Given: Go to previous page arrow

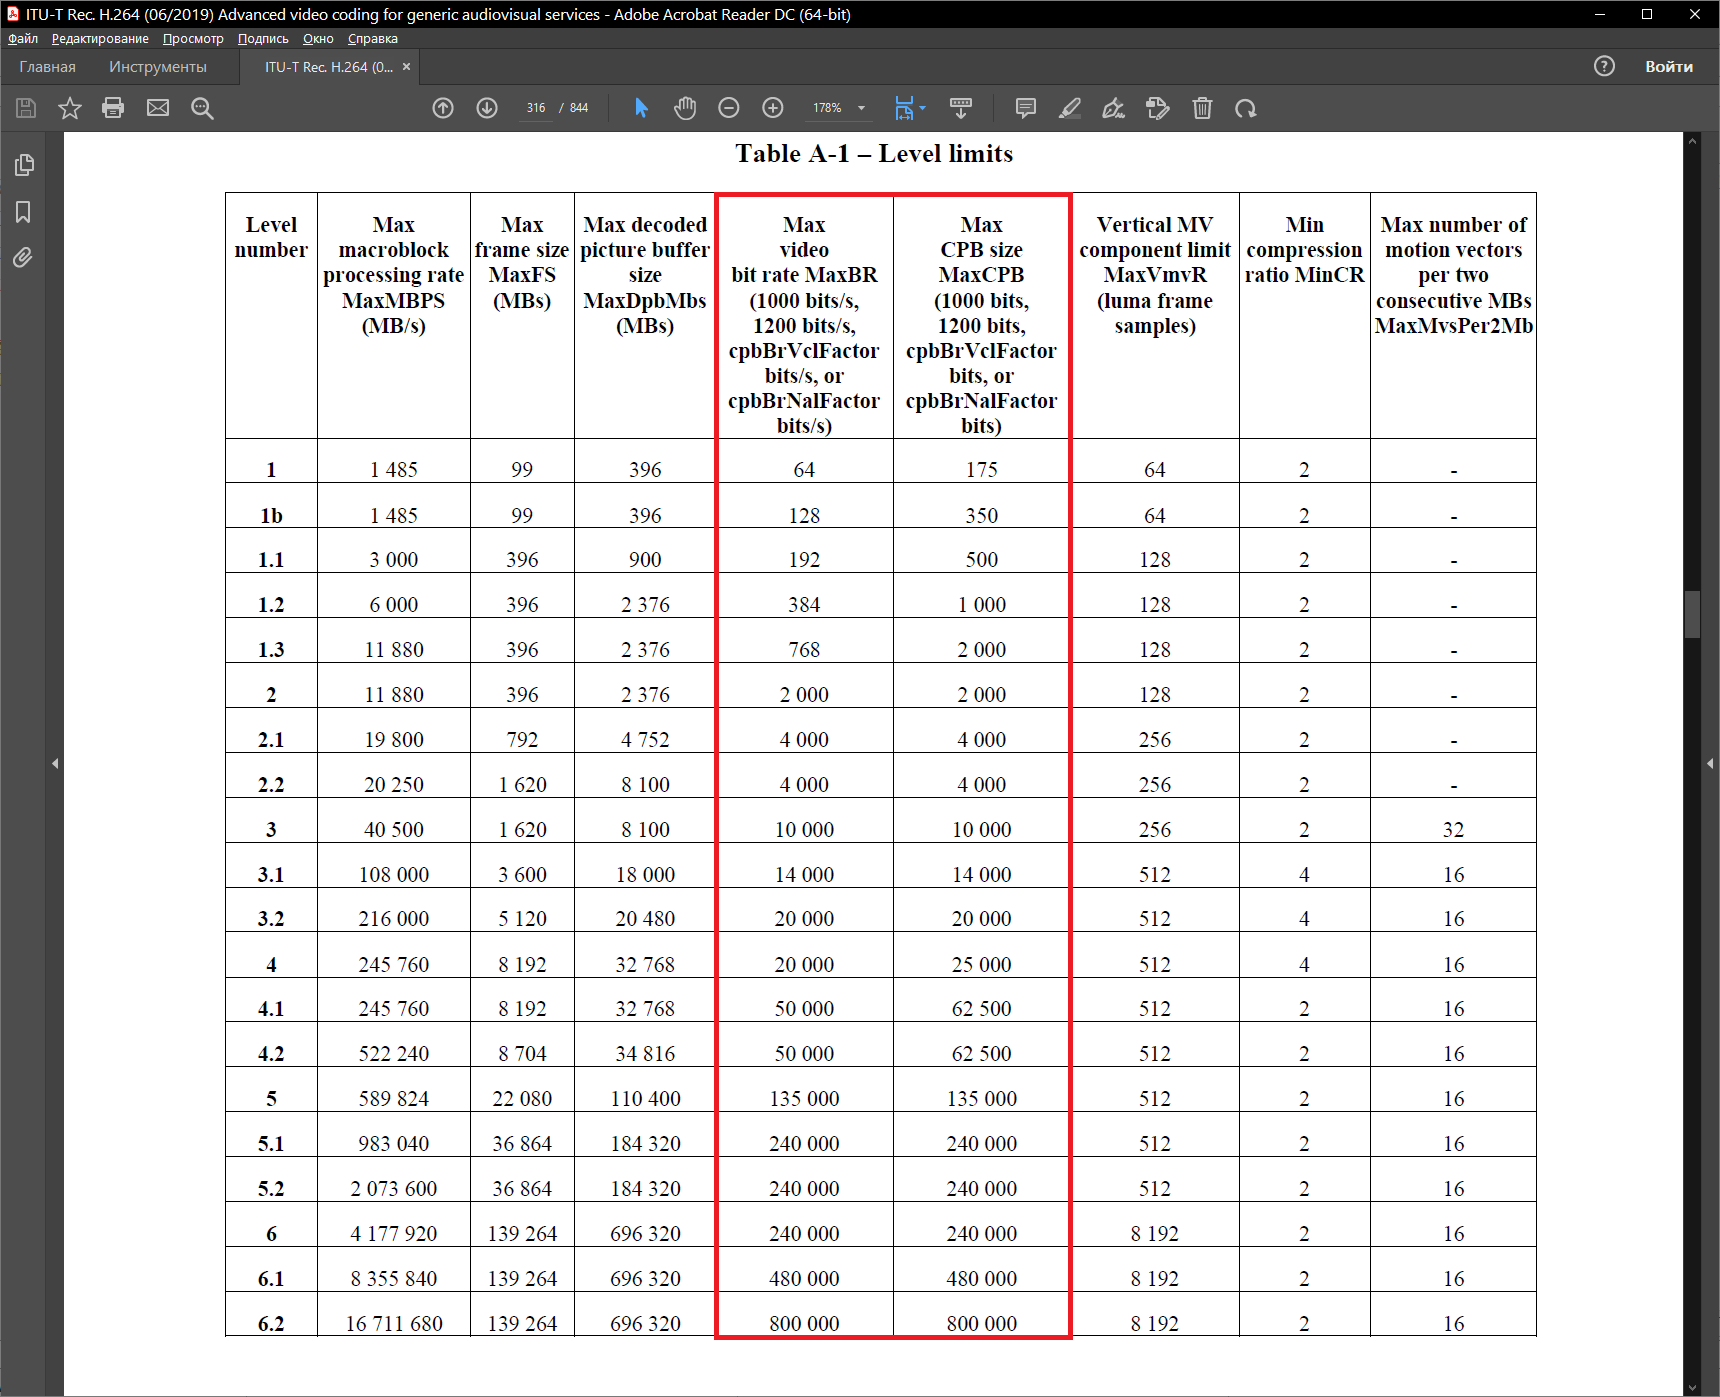Looking at the screenshot, I should point(443,108).
